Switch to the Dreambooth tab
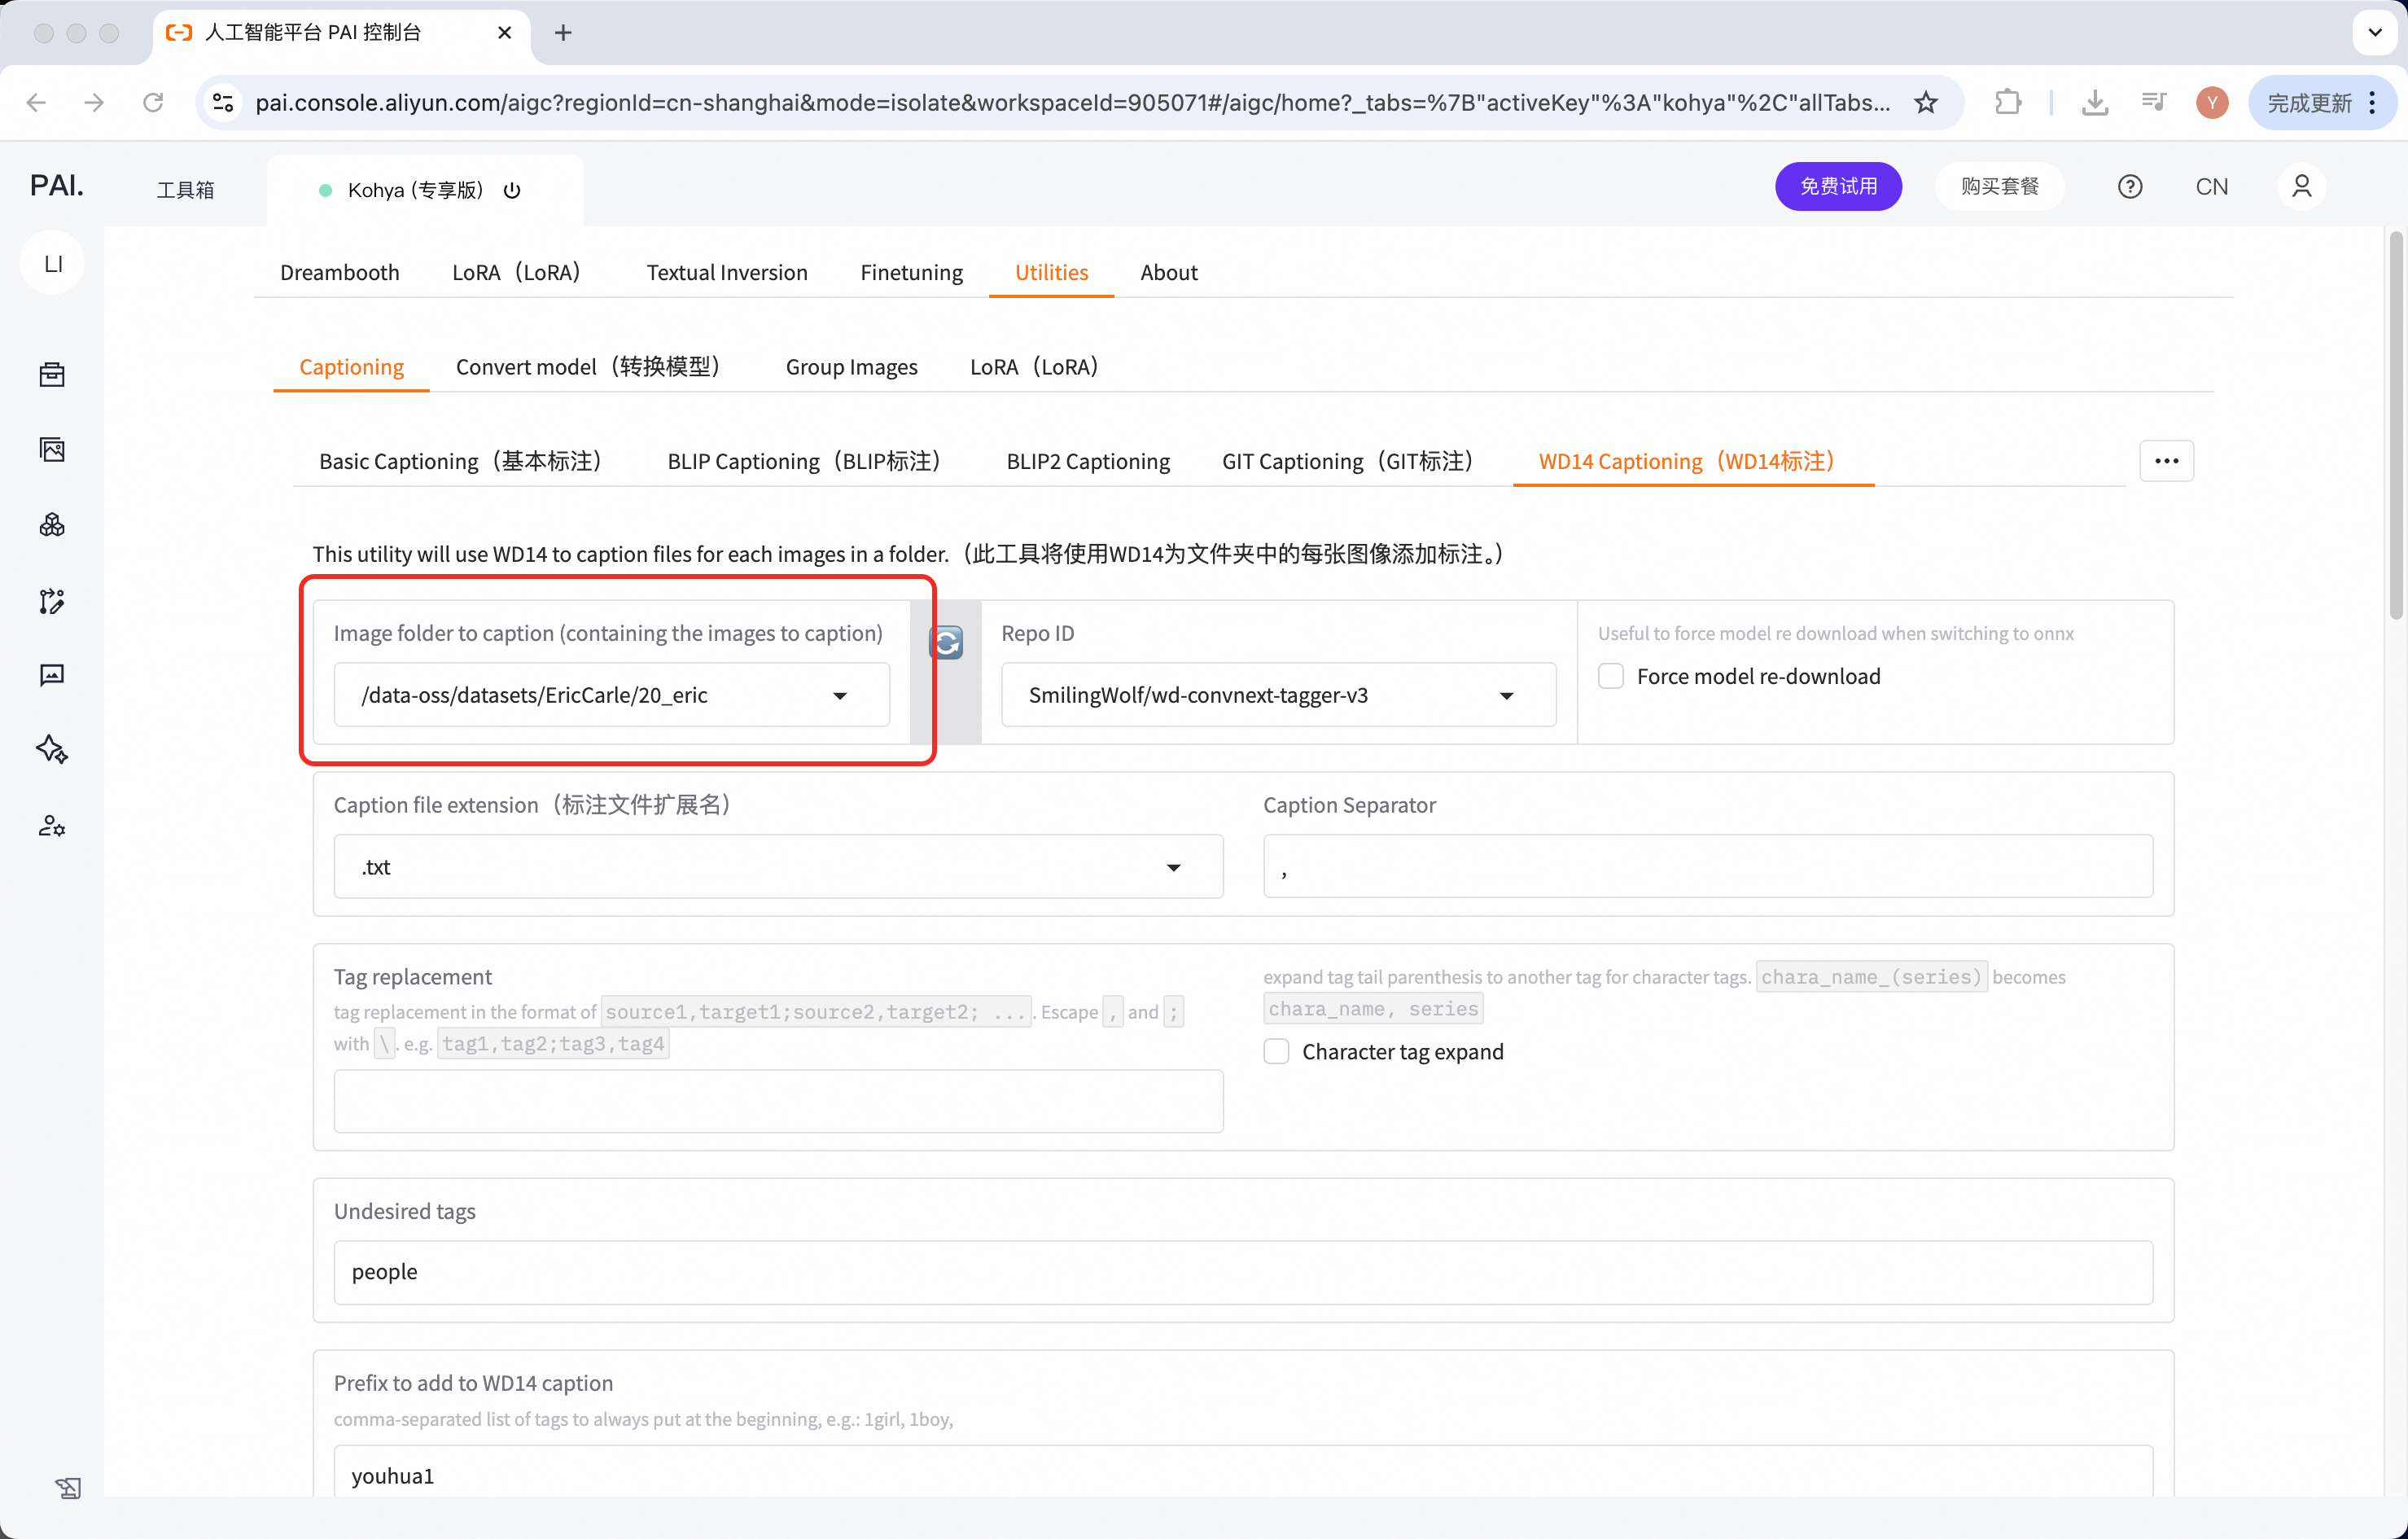This screenshot has height=1539, width=2408. tap(339, 272)
